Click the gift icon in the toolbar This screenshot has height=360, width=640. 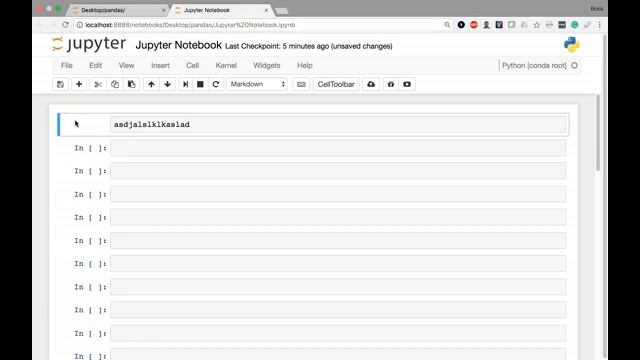click(x=391, y=84)
